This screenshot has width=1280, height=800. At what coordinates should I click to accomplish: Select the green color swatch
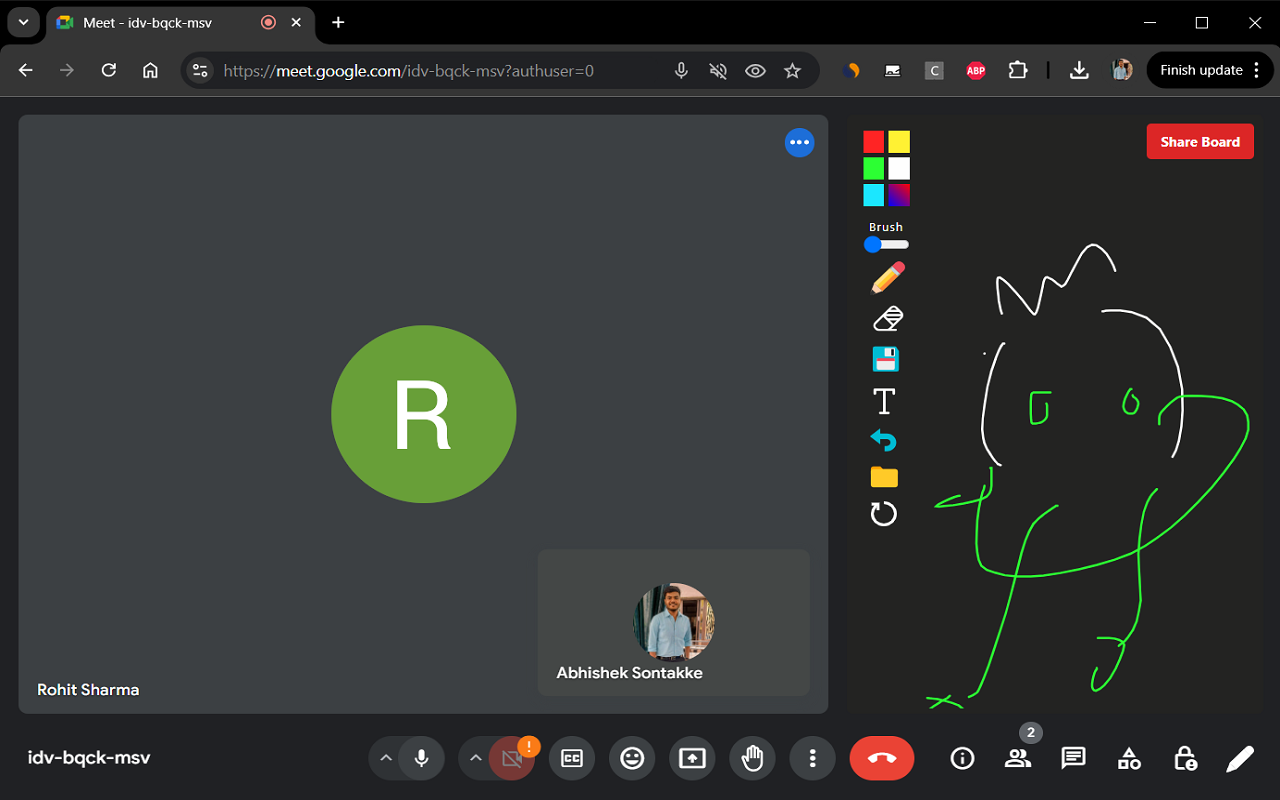pyautogui.click(x=872, y=167)
